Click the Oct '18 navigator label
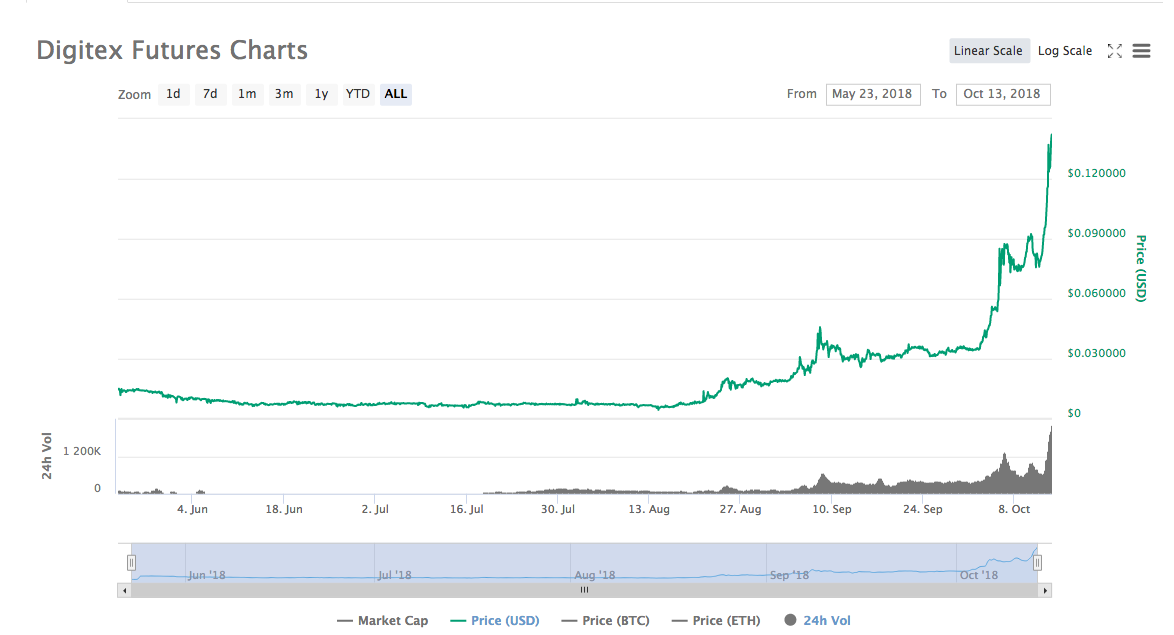Viewport: 1174px width, 635px height. pyautogui.click(x=979, y=575)
